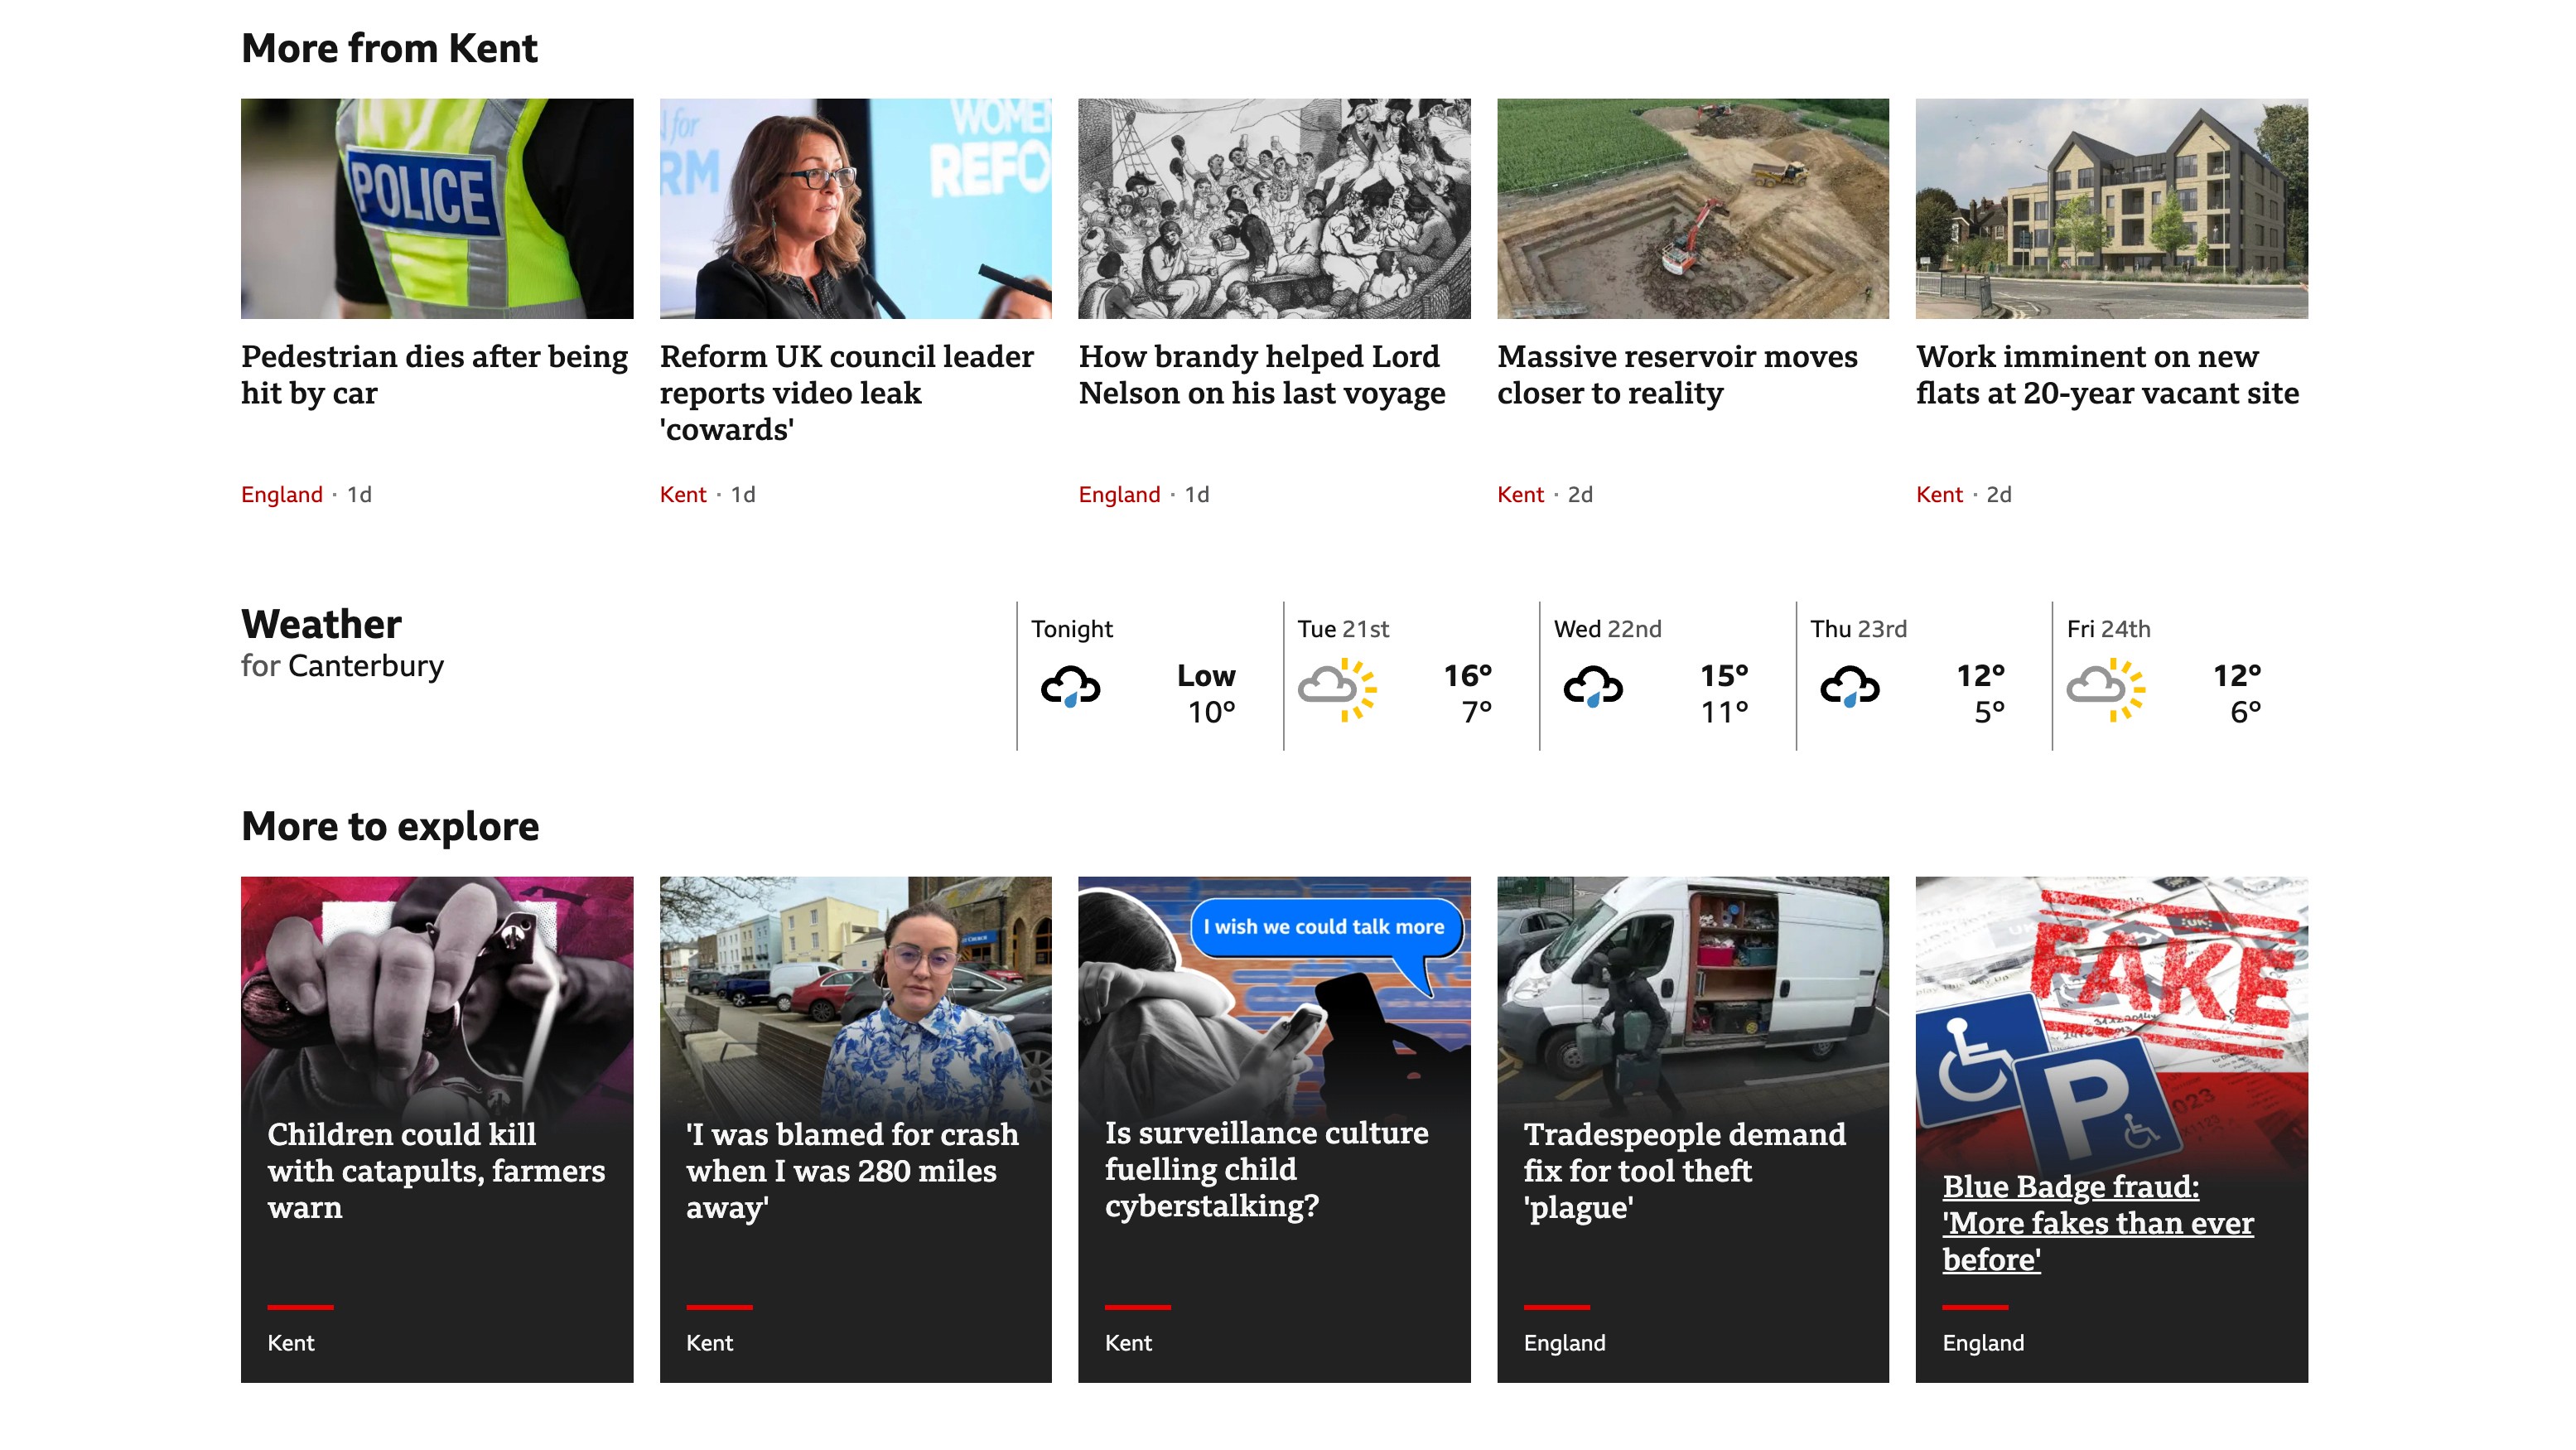Click Tuesday 21st sunny intervals icon

click(1337, 688)
